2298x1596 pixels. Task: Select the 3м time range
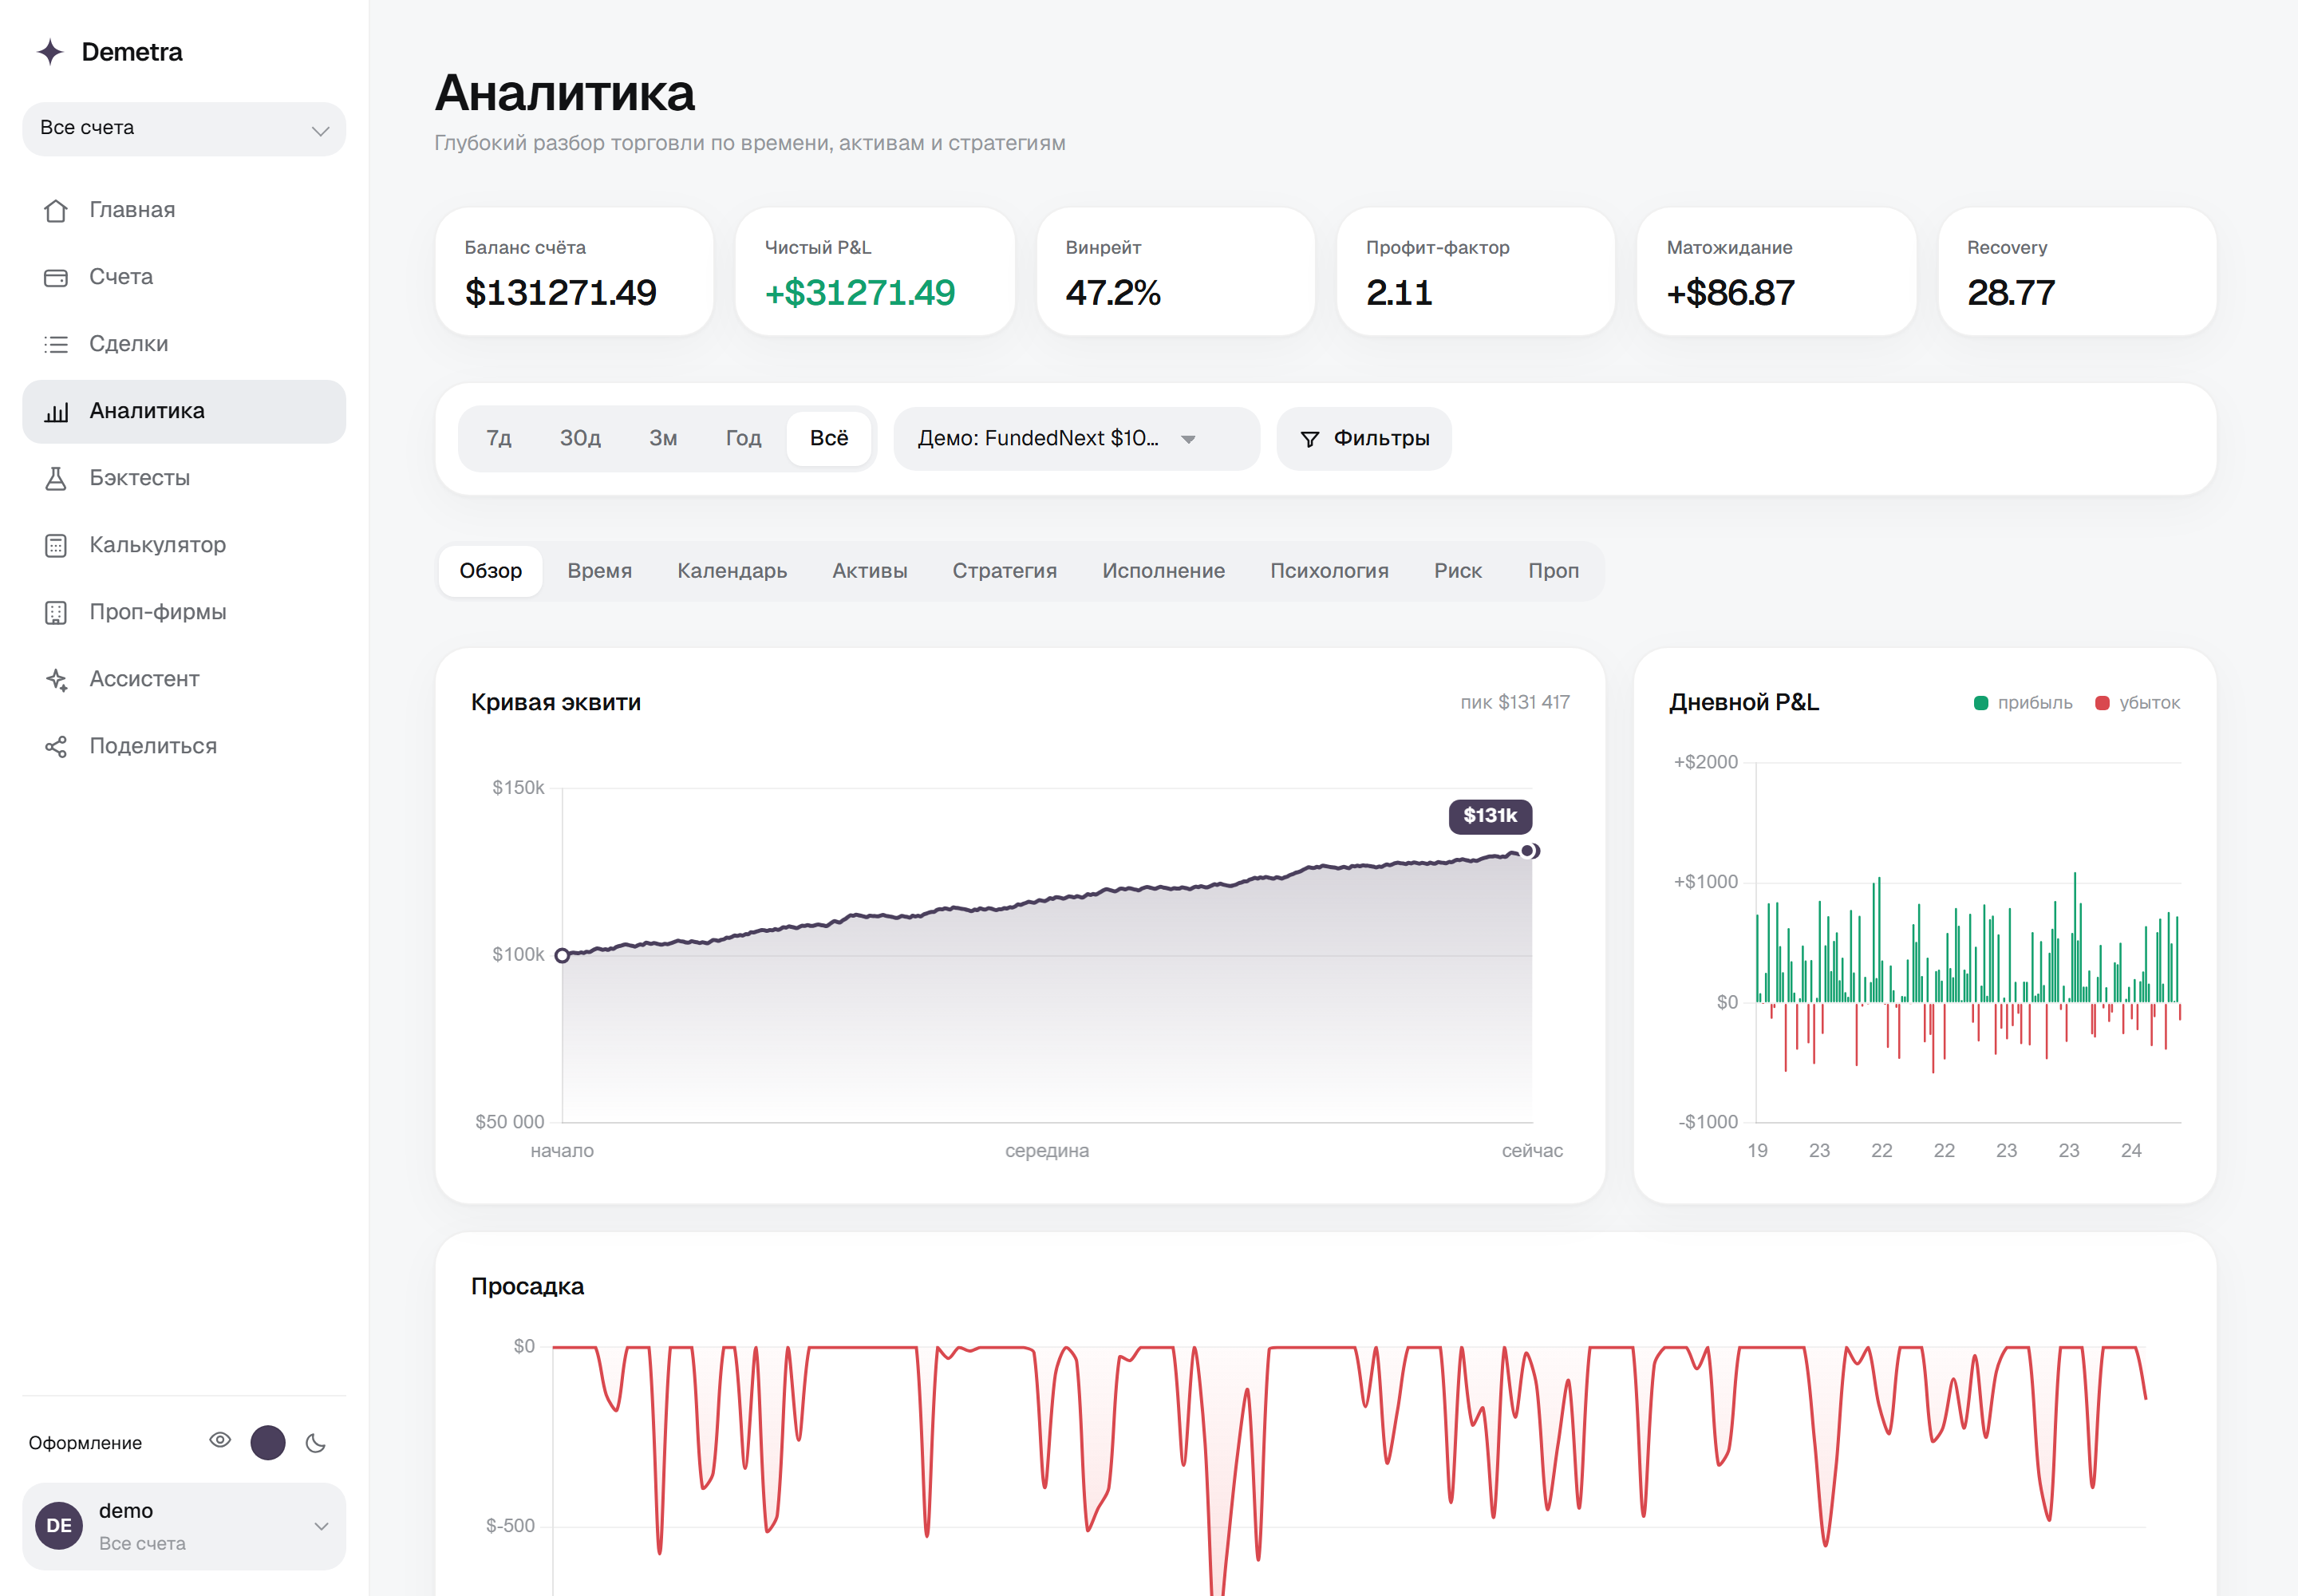click(x=663, y=438)
